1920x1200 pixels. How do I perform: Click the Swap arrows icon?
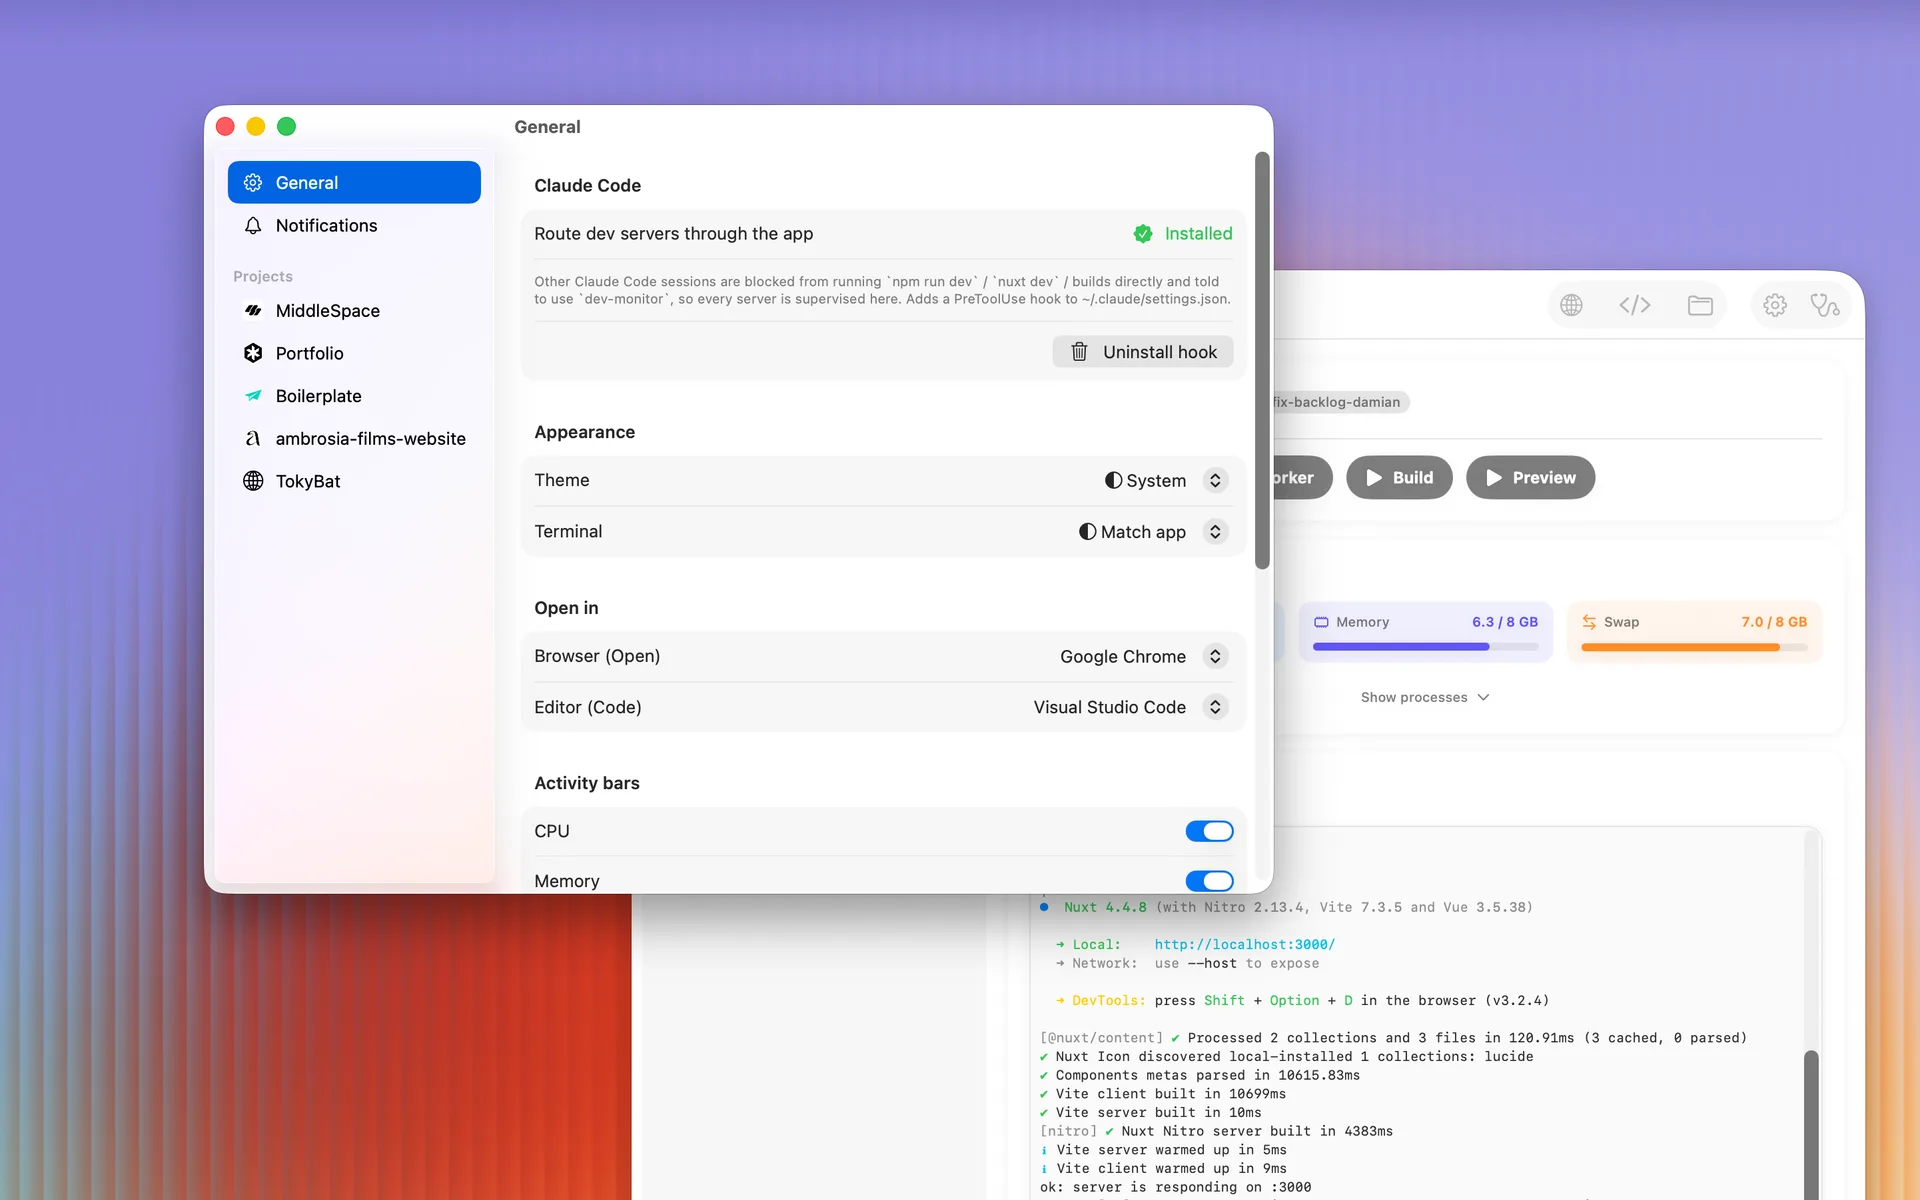(1589, 622)
